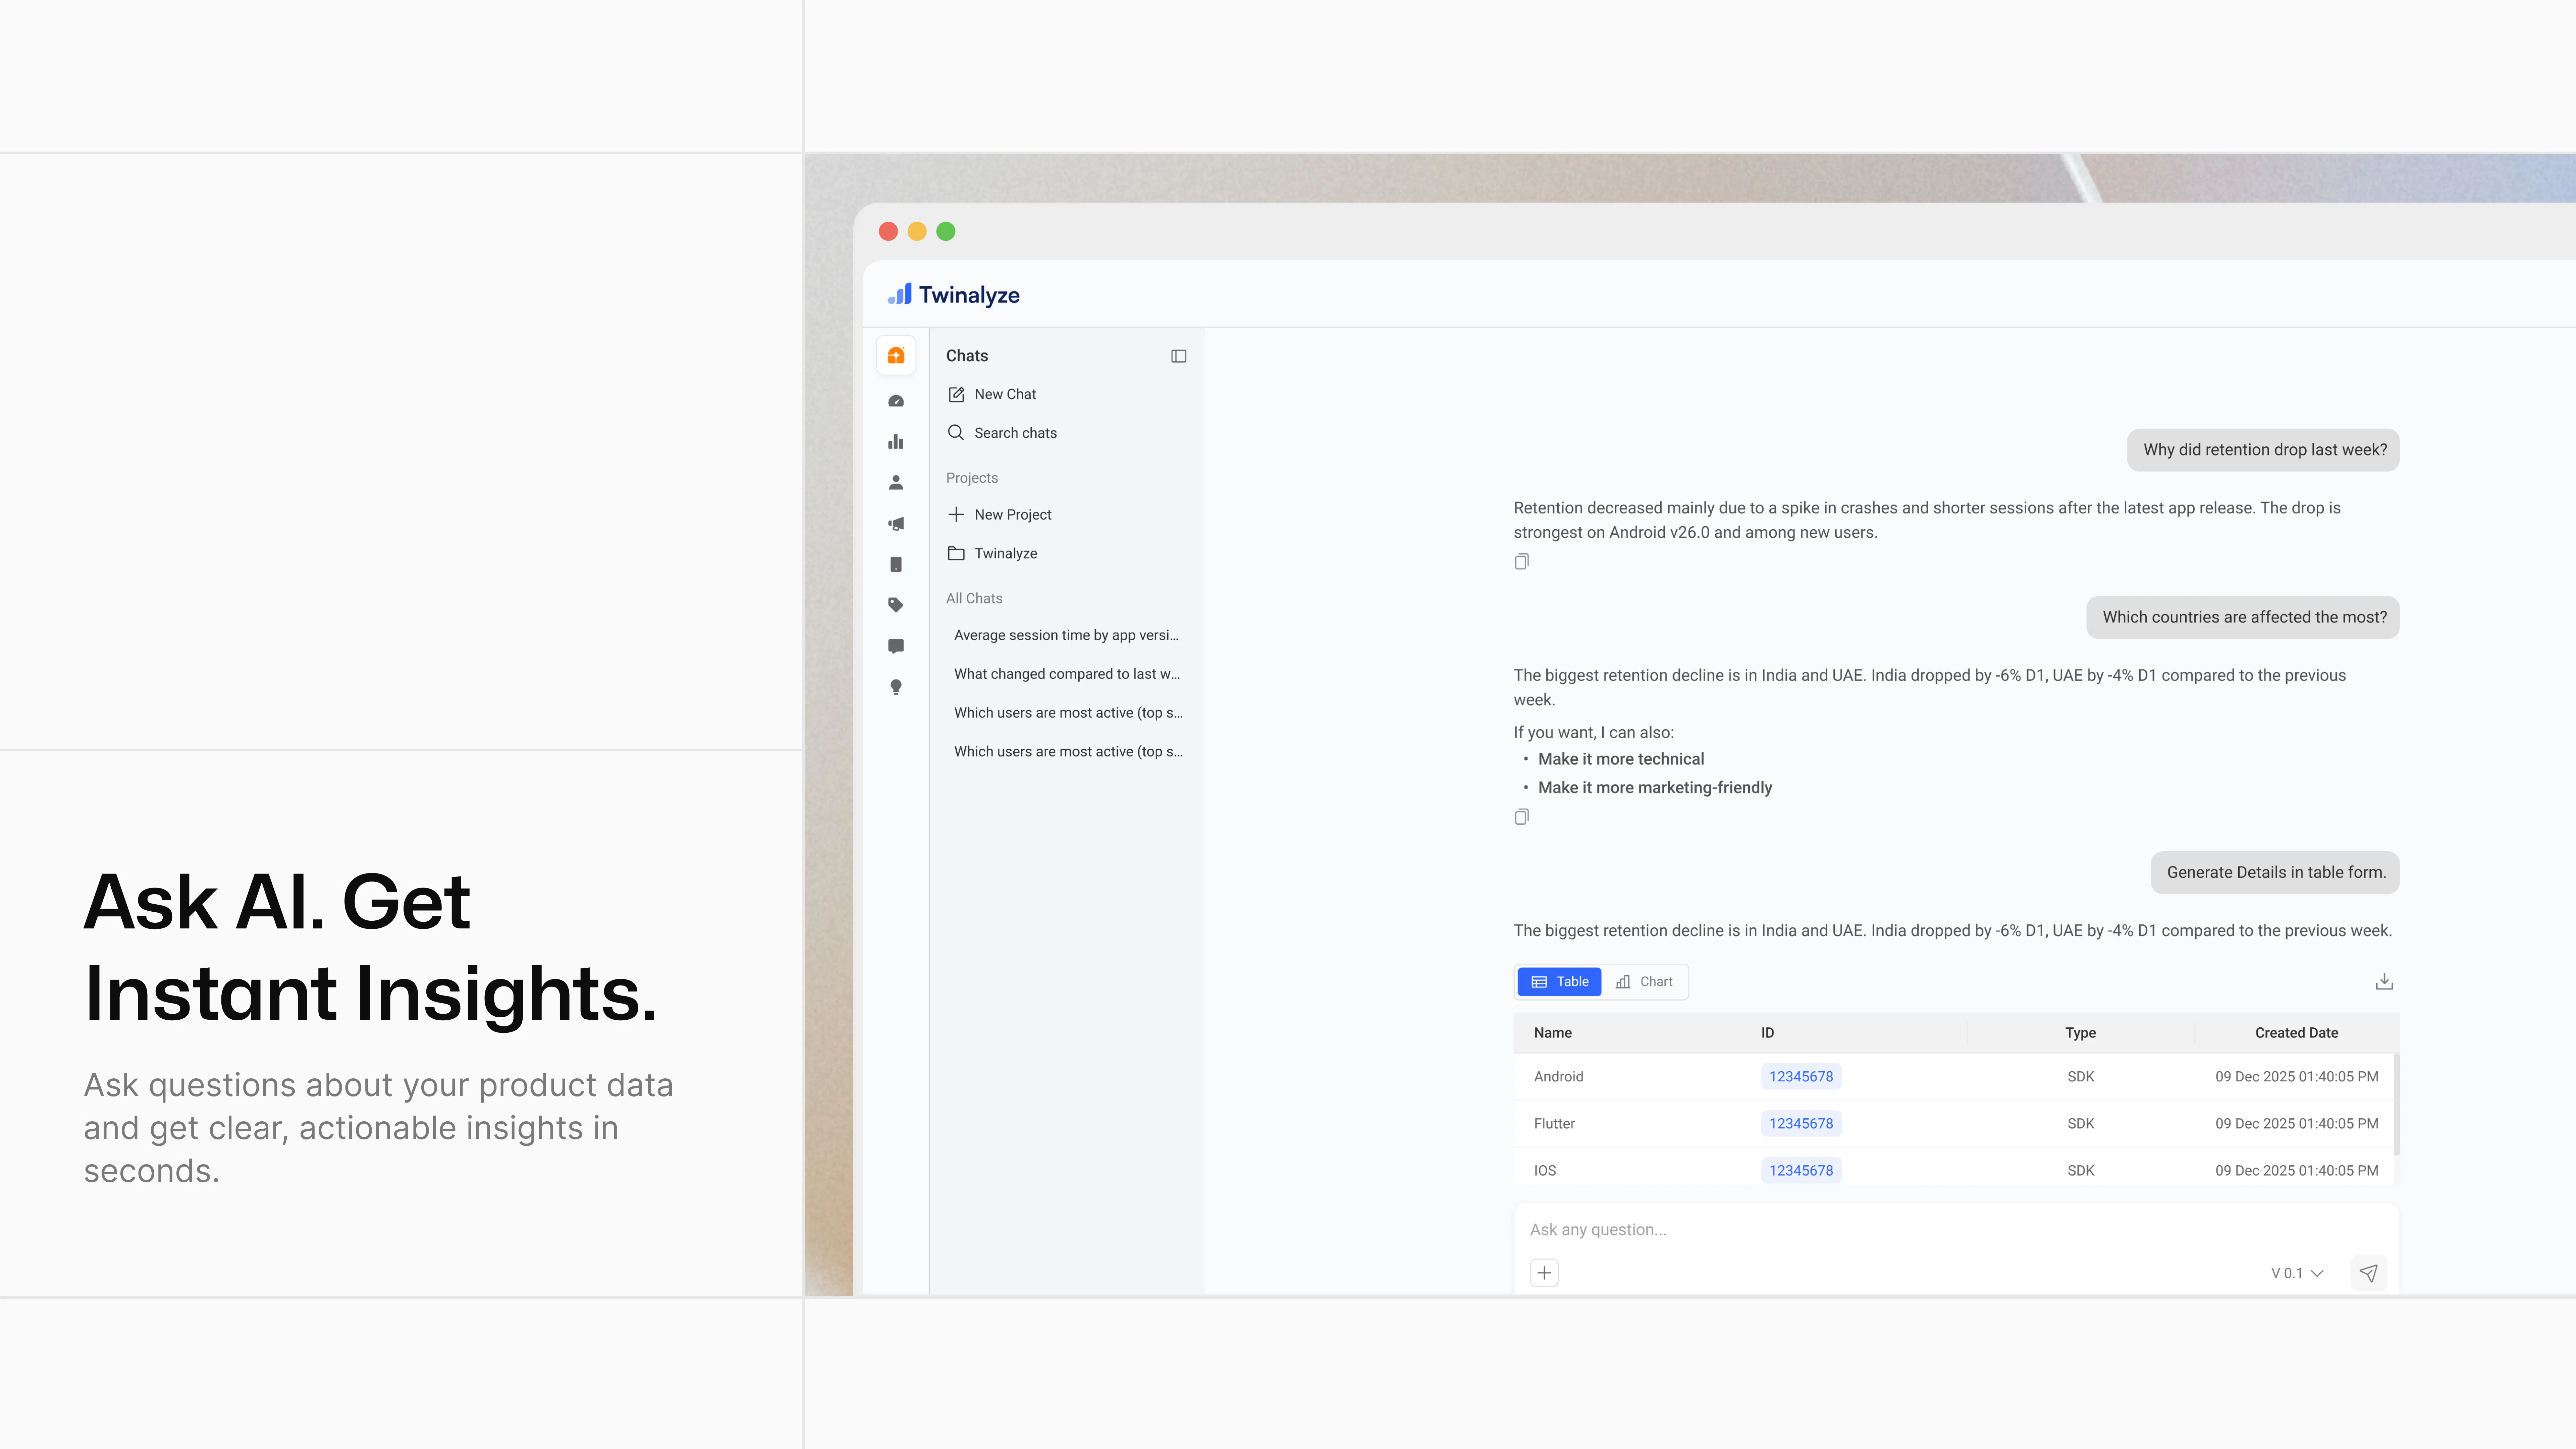Click the plus attachment button
This screenshot has width=2576, height=1449.
(1544, 1273)
